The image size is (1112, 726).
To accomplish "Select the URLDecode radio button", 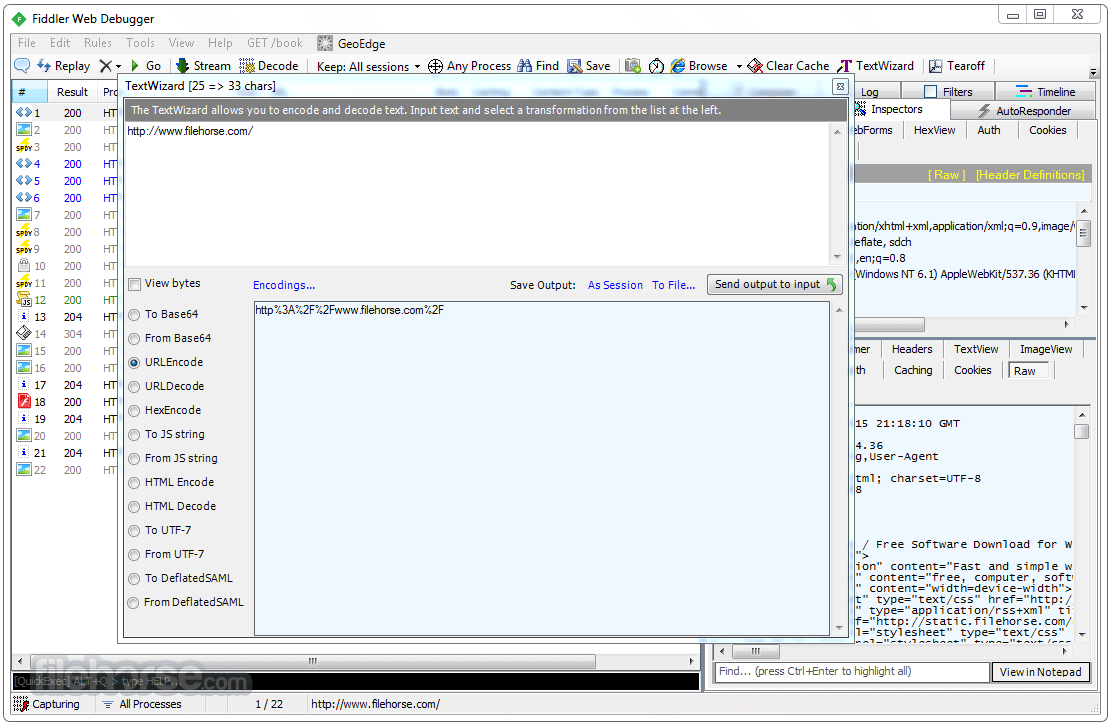I will (x=134, y=387).
